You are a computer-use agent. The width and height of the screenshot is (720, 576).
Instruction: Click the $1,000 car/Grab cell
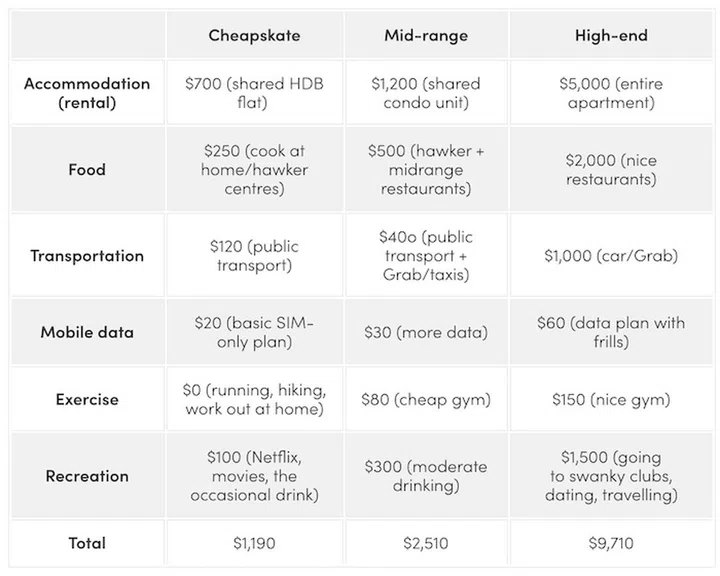point(611,255)
